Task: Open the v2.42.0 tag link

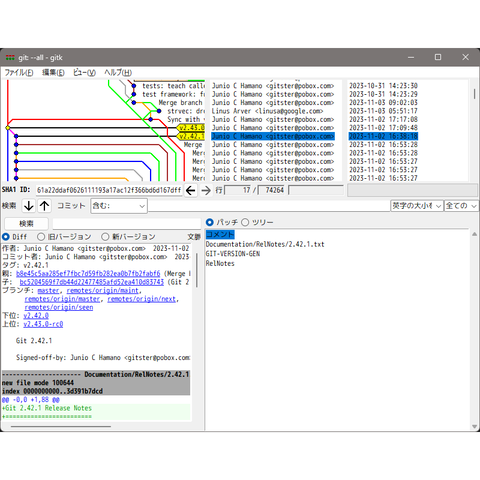Action: click(36, 316)
